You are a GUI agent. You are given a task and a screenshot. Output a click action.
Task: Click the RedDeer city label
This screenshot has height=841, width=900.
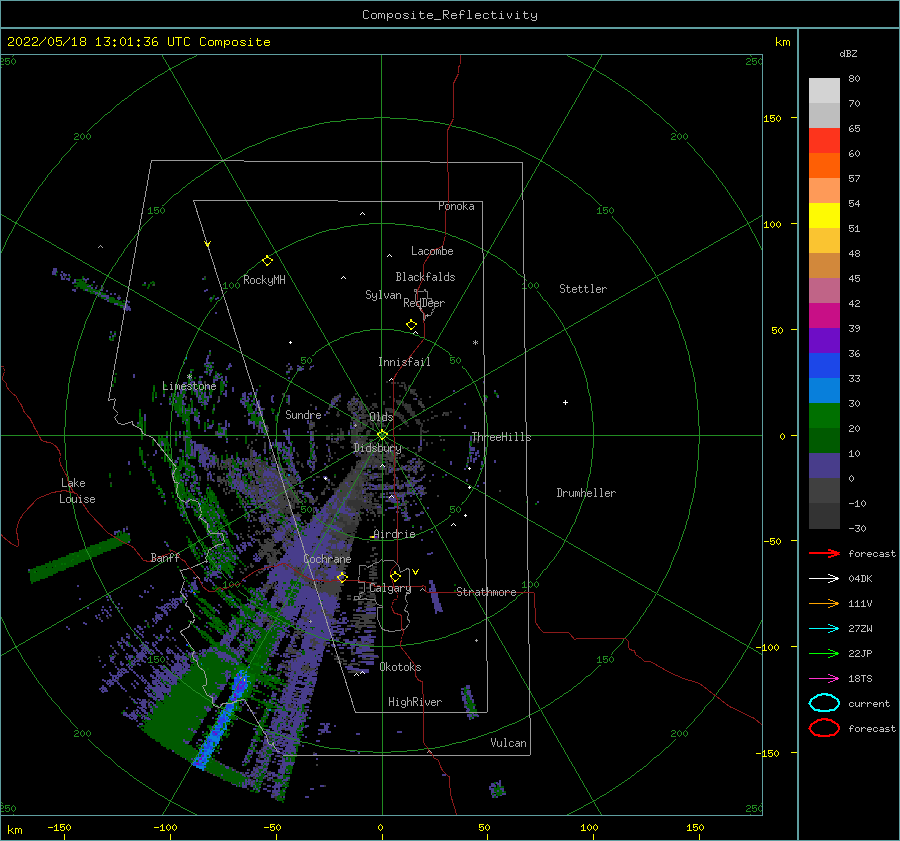click(424, 303)
